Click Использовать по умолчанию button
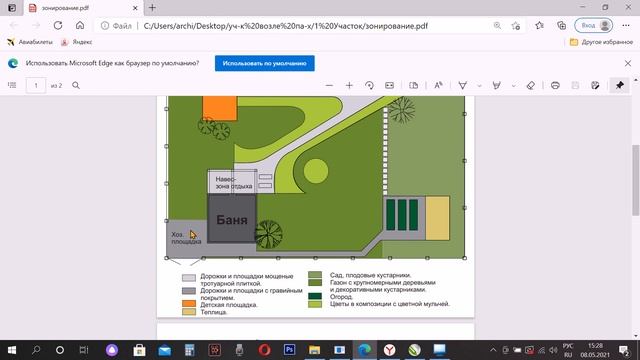Screen dimensions: 640x360 [264, 63]
